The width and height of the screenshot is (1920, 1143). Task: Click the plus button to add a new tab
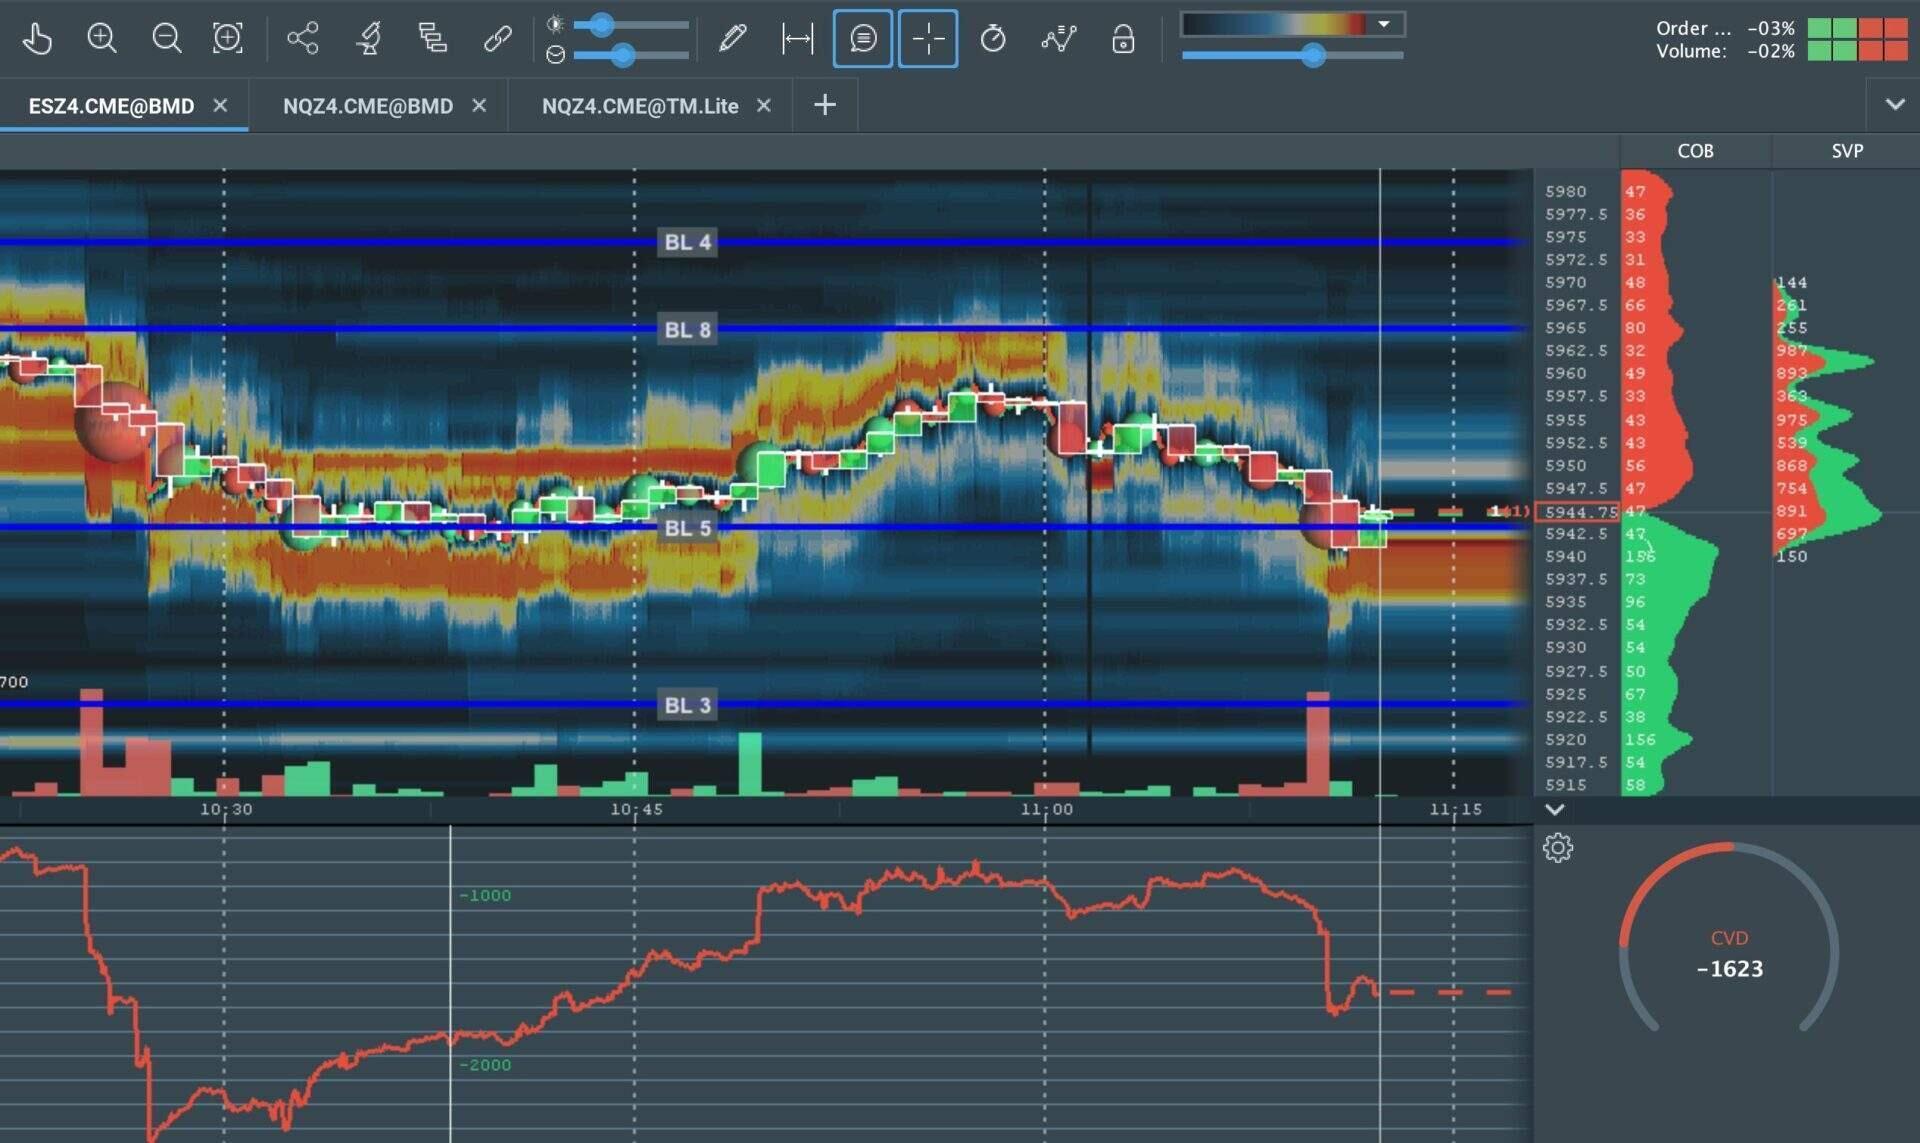[x=824, y=104]
